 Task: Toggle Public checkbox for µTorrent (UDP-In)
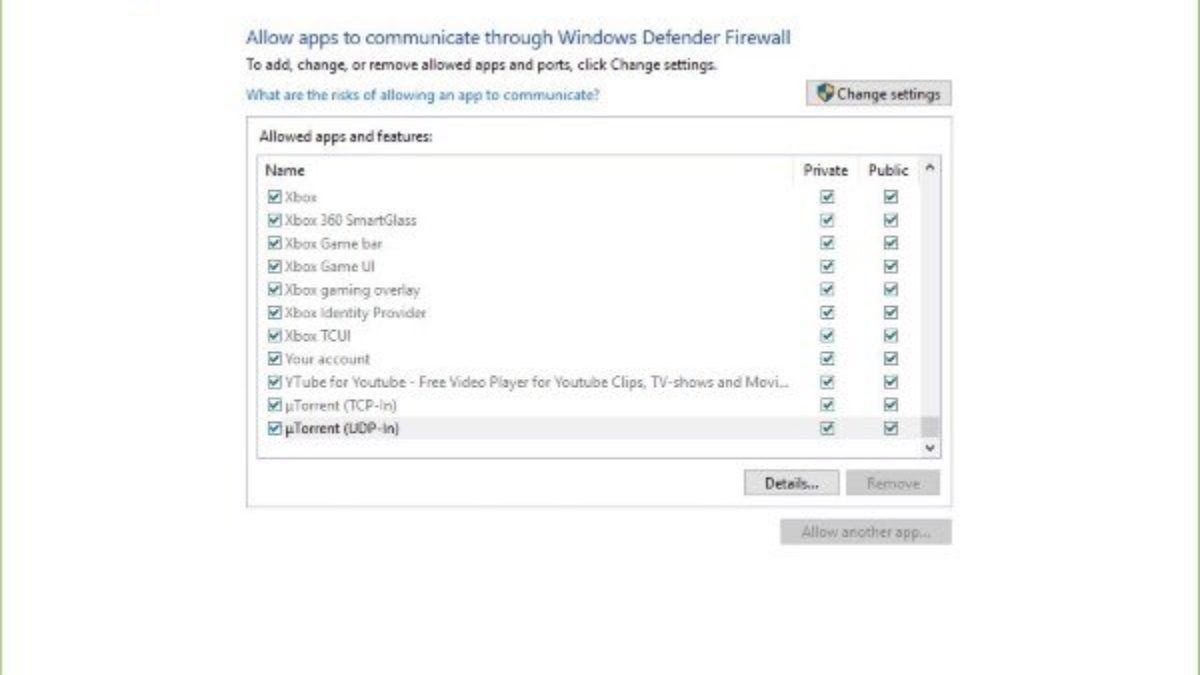[891, 428]
